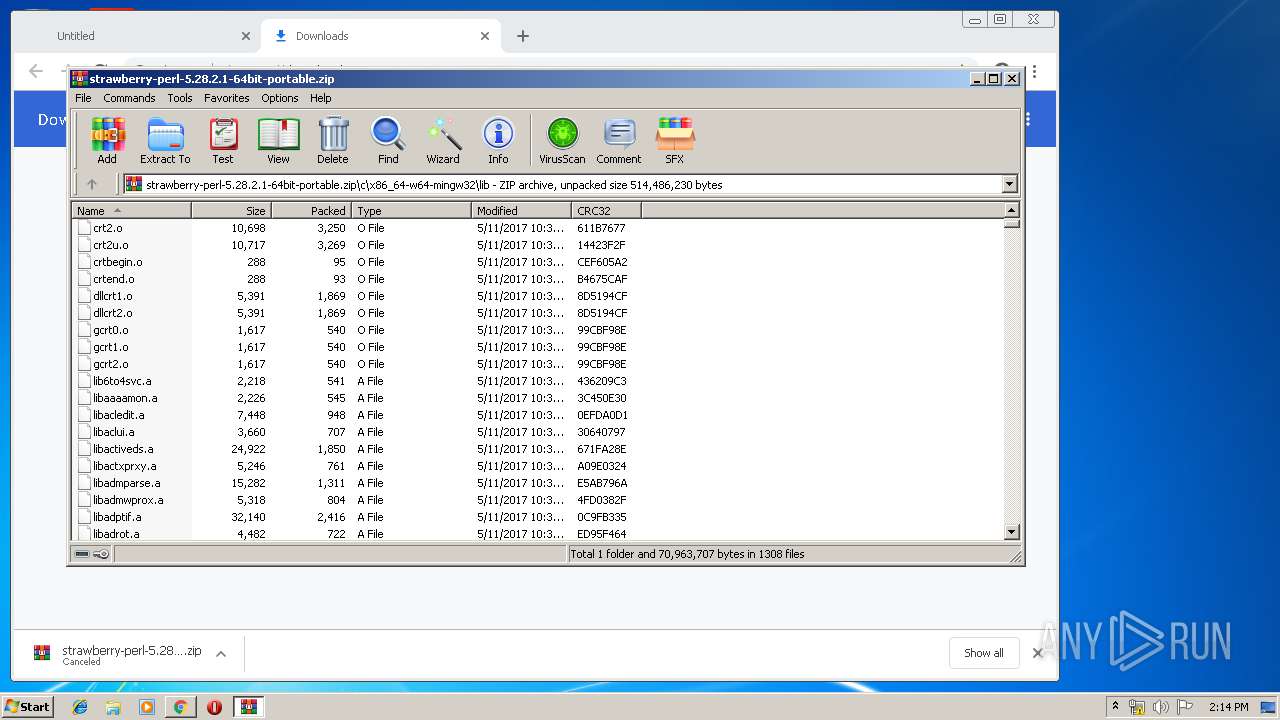Viewport: 1280px width, 720px height.
Task: Select the crtend.o file
Action: click(x=113, y=279)
